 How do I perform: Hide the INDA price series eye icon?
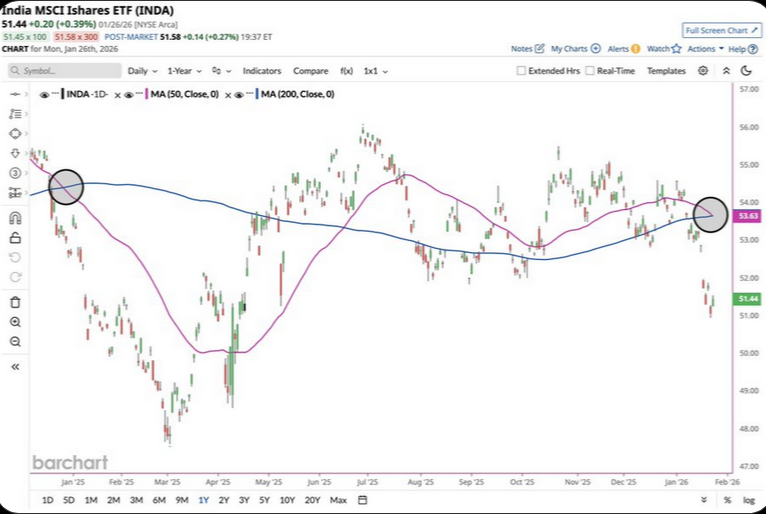click(x=44, y=94)
